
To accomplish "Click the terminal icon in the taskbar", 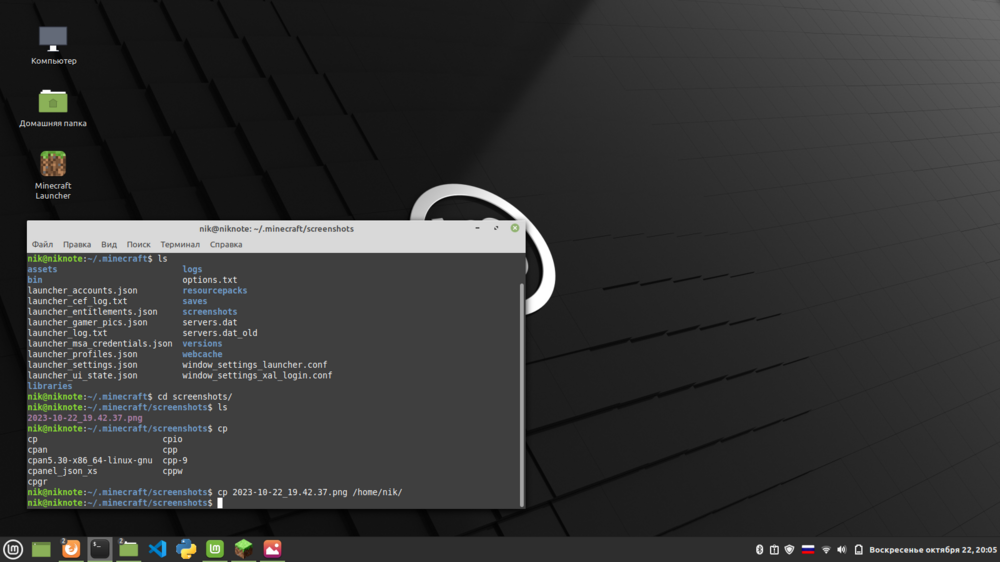I will pyautogui.click(x=99, y=549).
